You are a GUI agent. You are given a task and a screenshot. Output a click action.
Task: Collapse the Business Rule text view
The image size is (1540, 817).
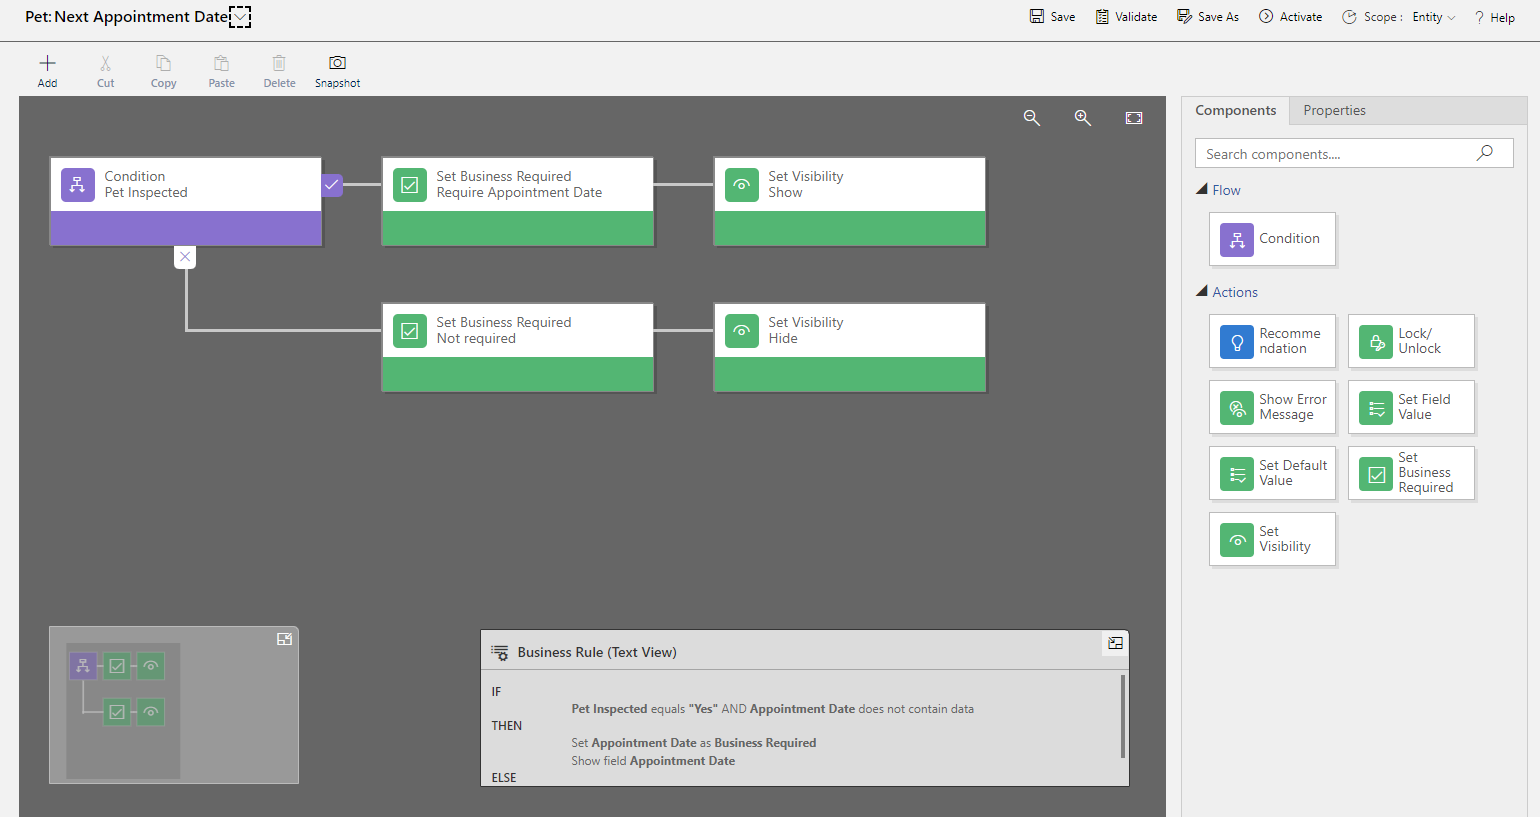(1115, 643)
